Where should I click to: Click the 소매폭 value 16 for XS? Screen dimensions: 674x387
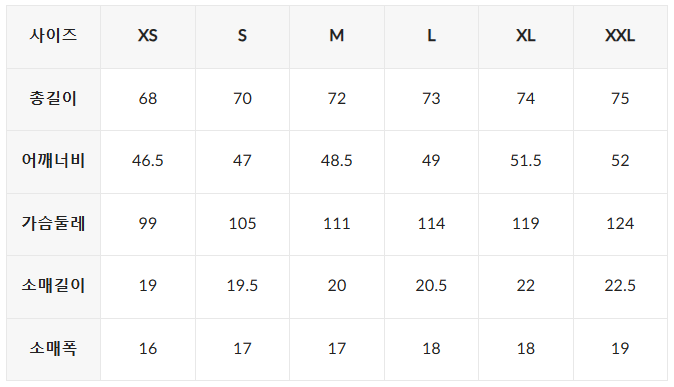[x=148, y=349]
